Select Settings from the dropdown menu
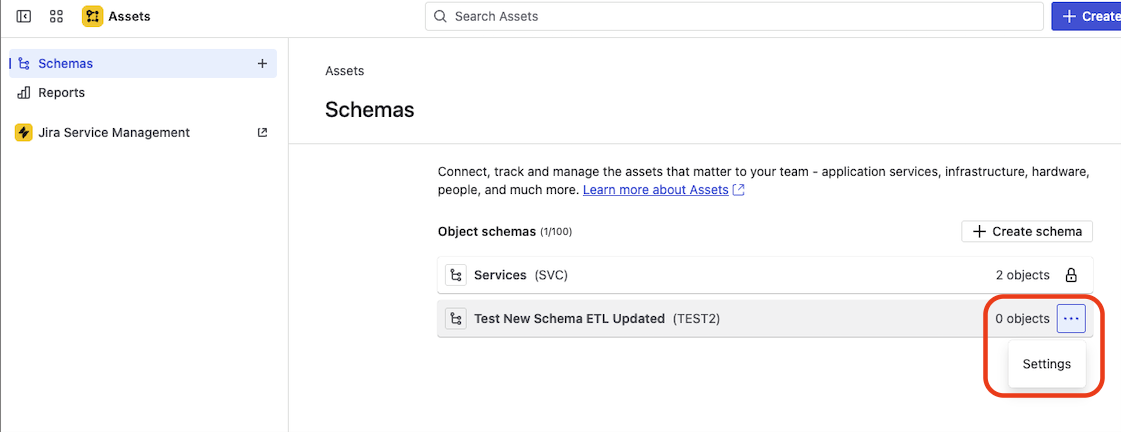This screenshot has height=432, width=1121. click(x=1046, y=364)
